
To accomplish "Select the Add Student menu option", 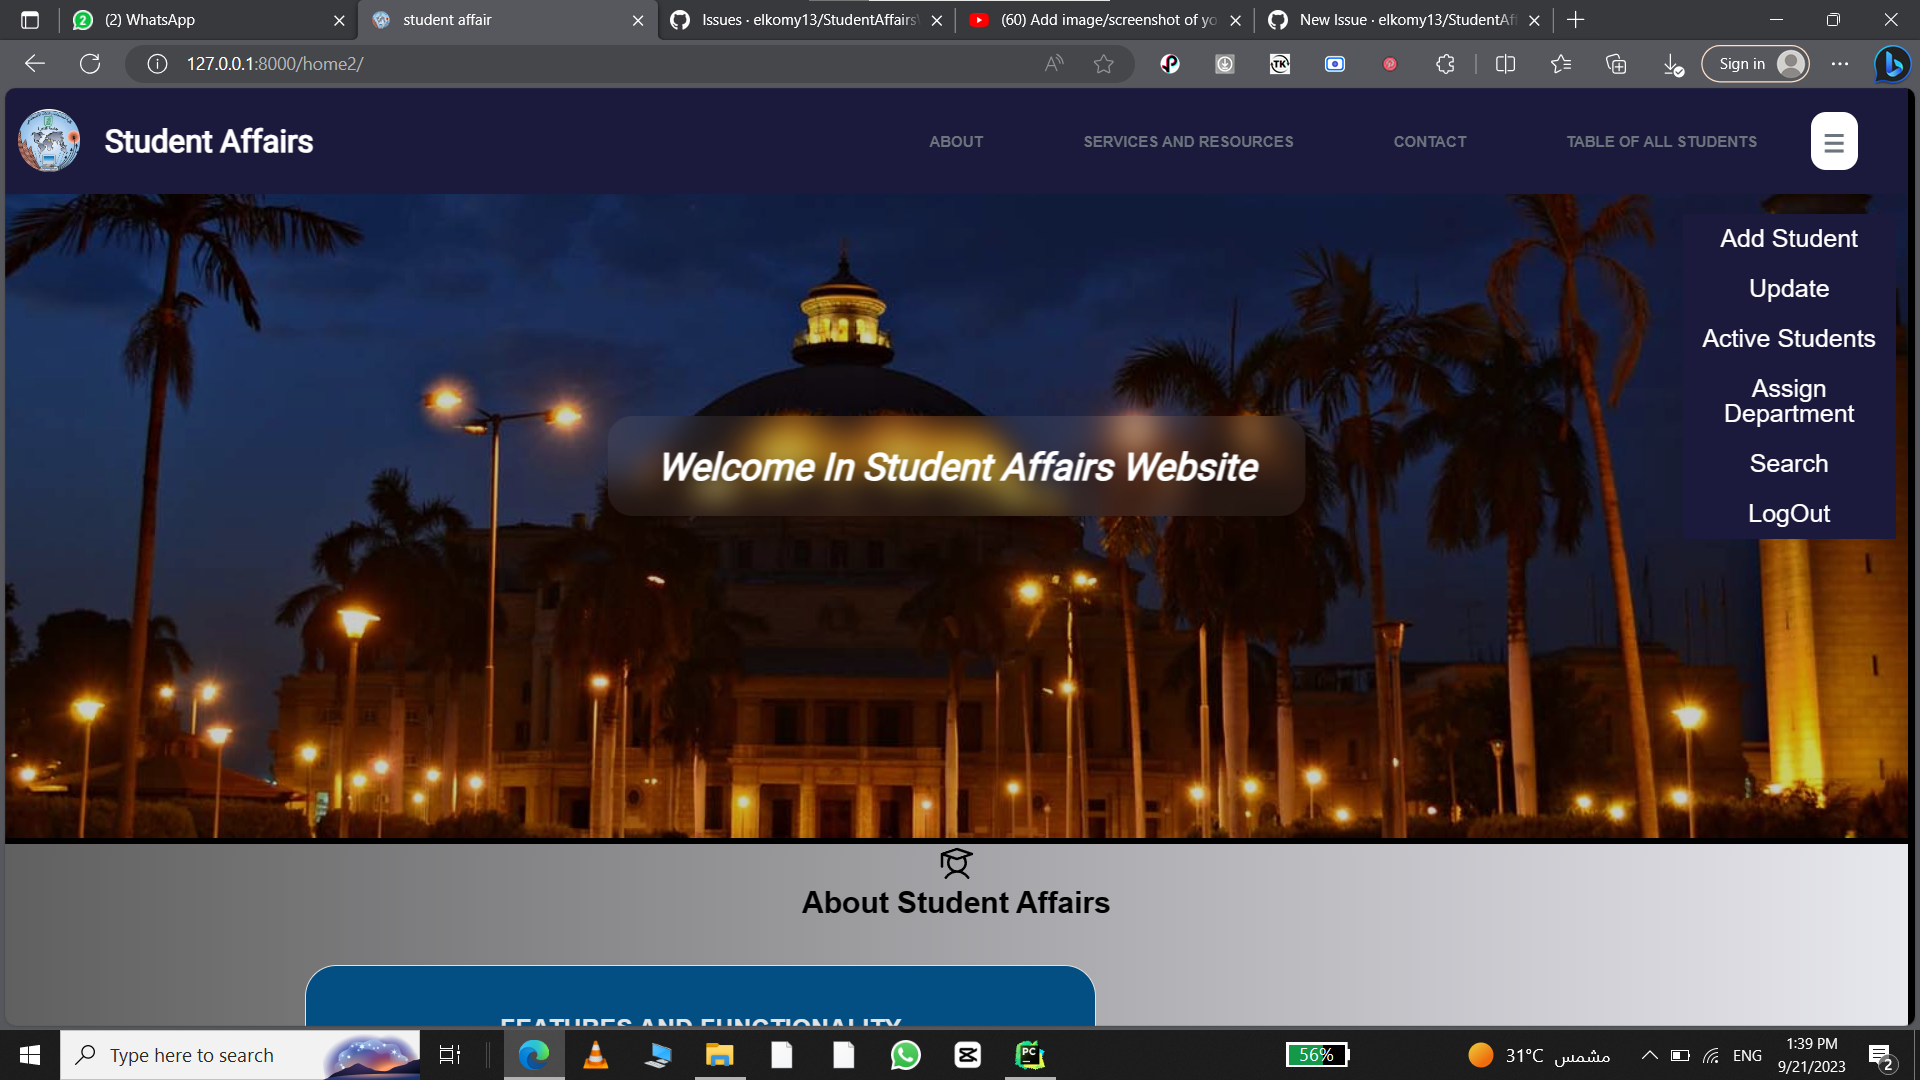I will point(1788,238).
